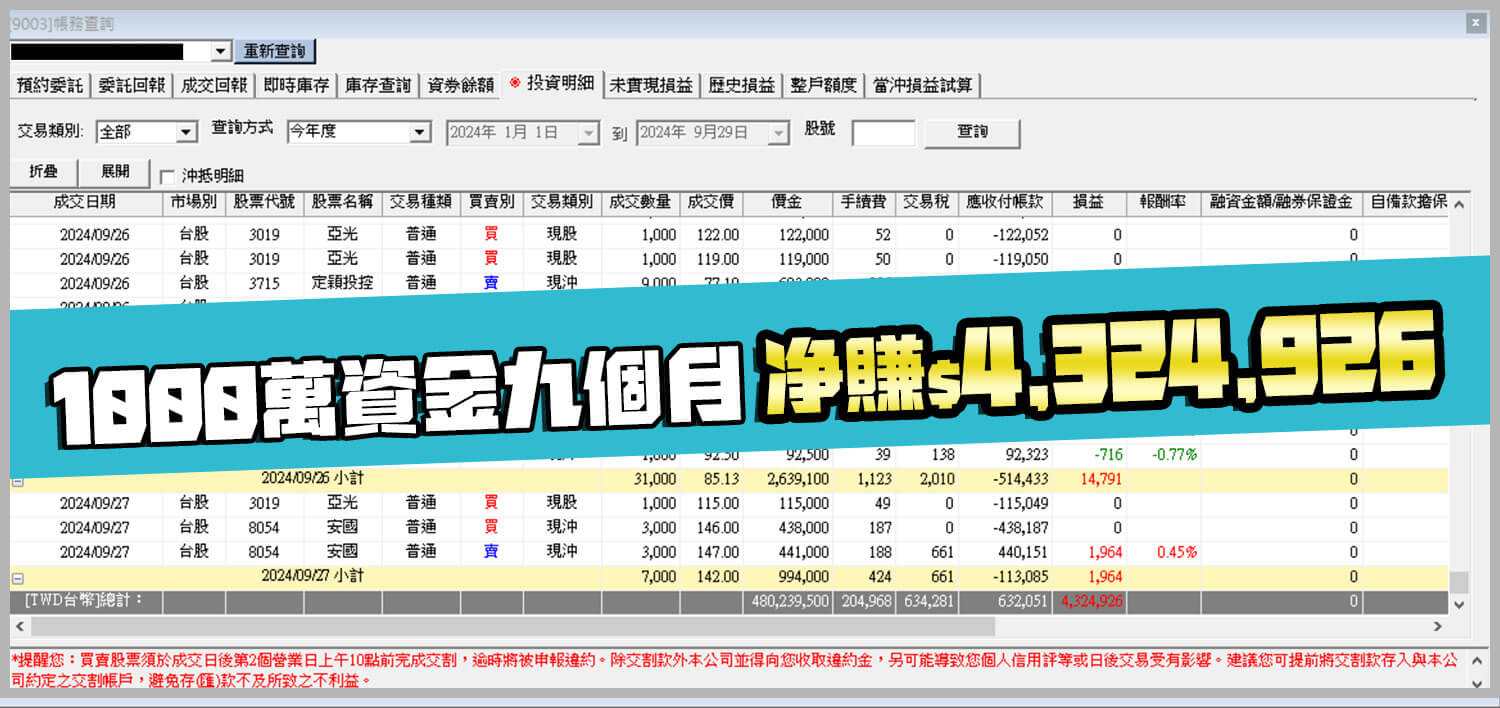The height and width of the screenshot is (708, 1500).
Task: Click the 重新查詢 button
Action: pos(275,50)
